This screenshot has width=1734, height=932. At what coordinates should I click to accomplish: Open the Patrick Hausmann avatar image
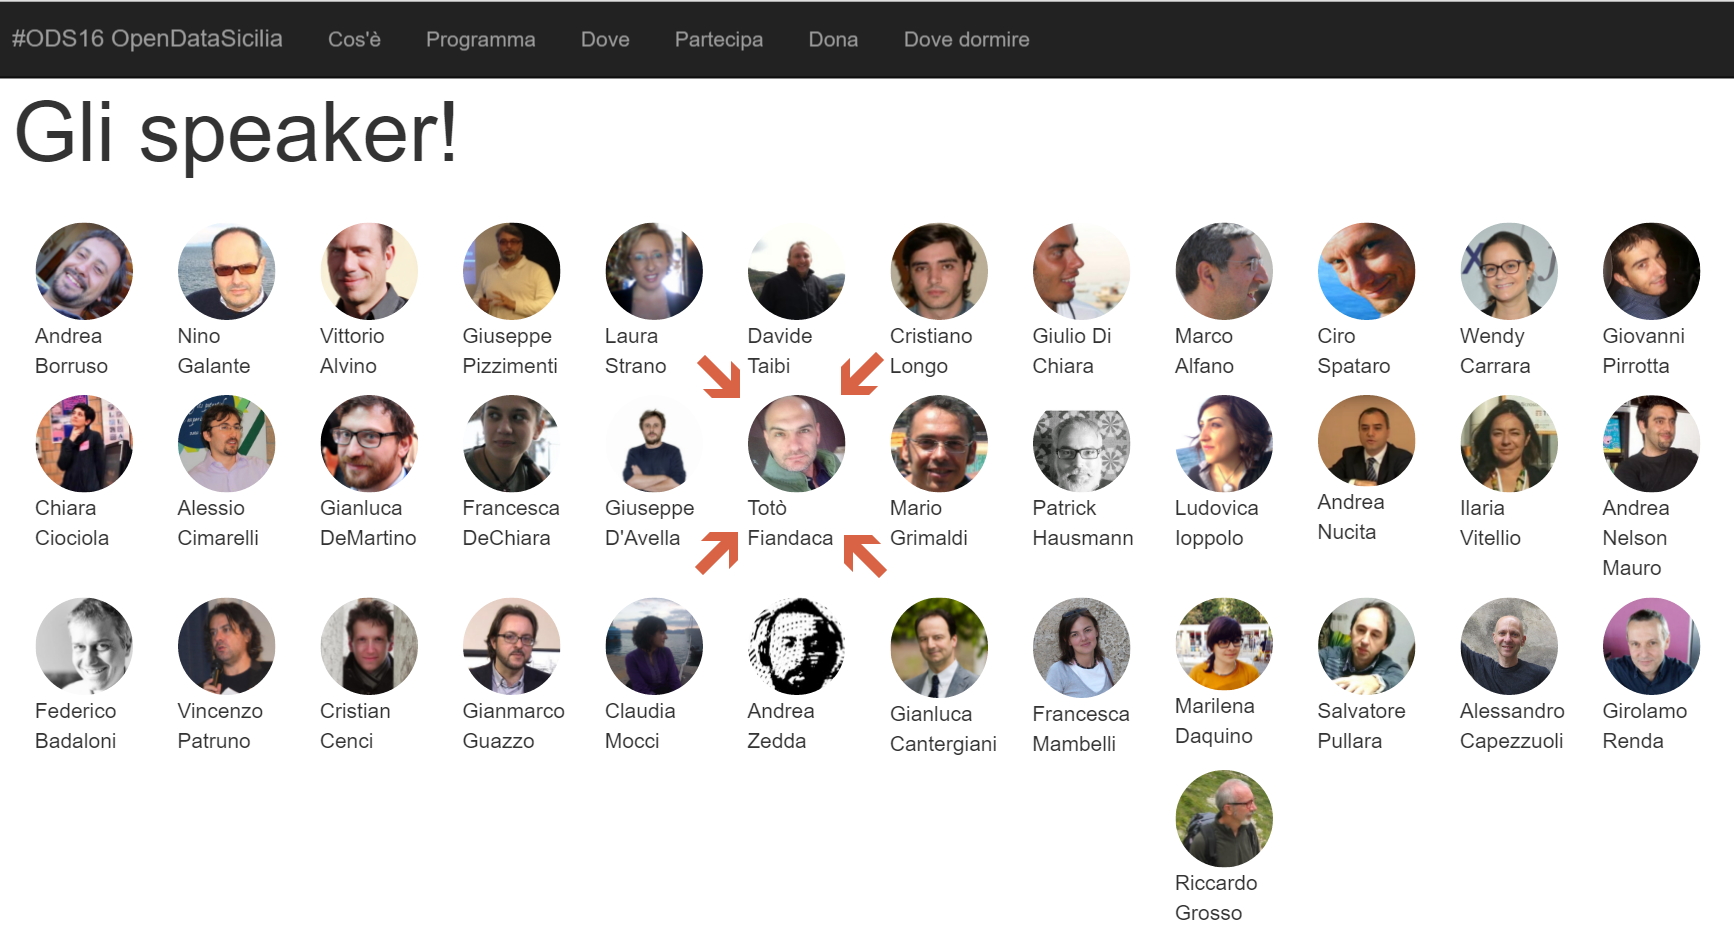[1081, 443]
